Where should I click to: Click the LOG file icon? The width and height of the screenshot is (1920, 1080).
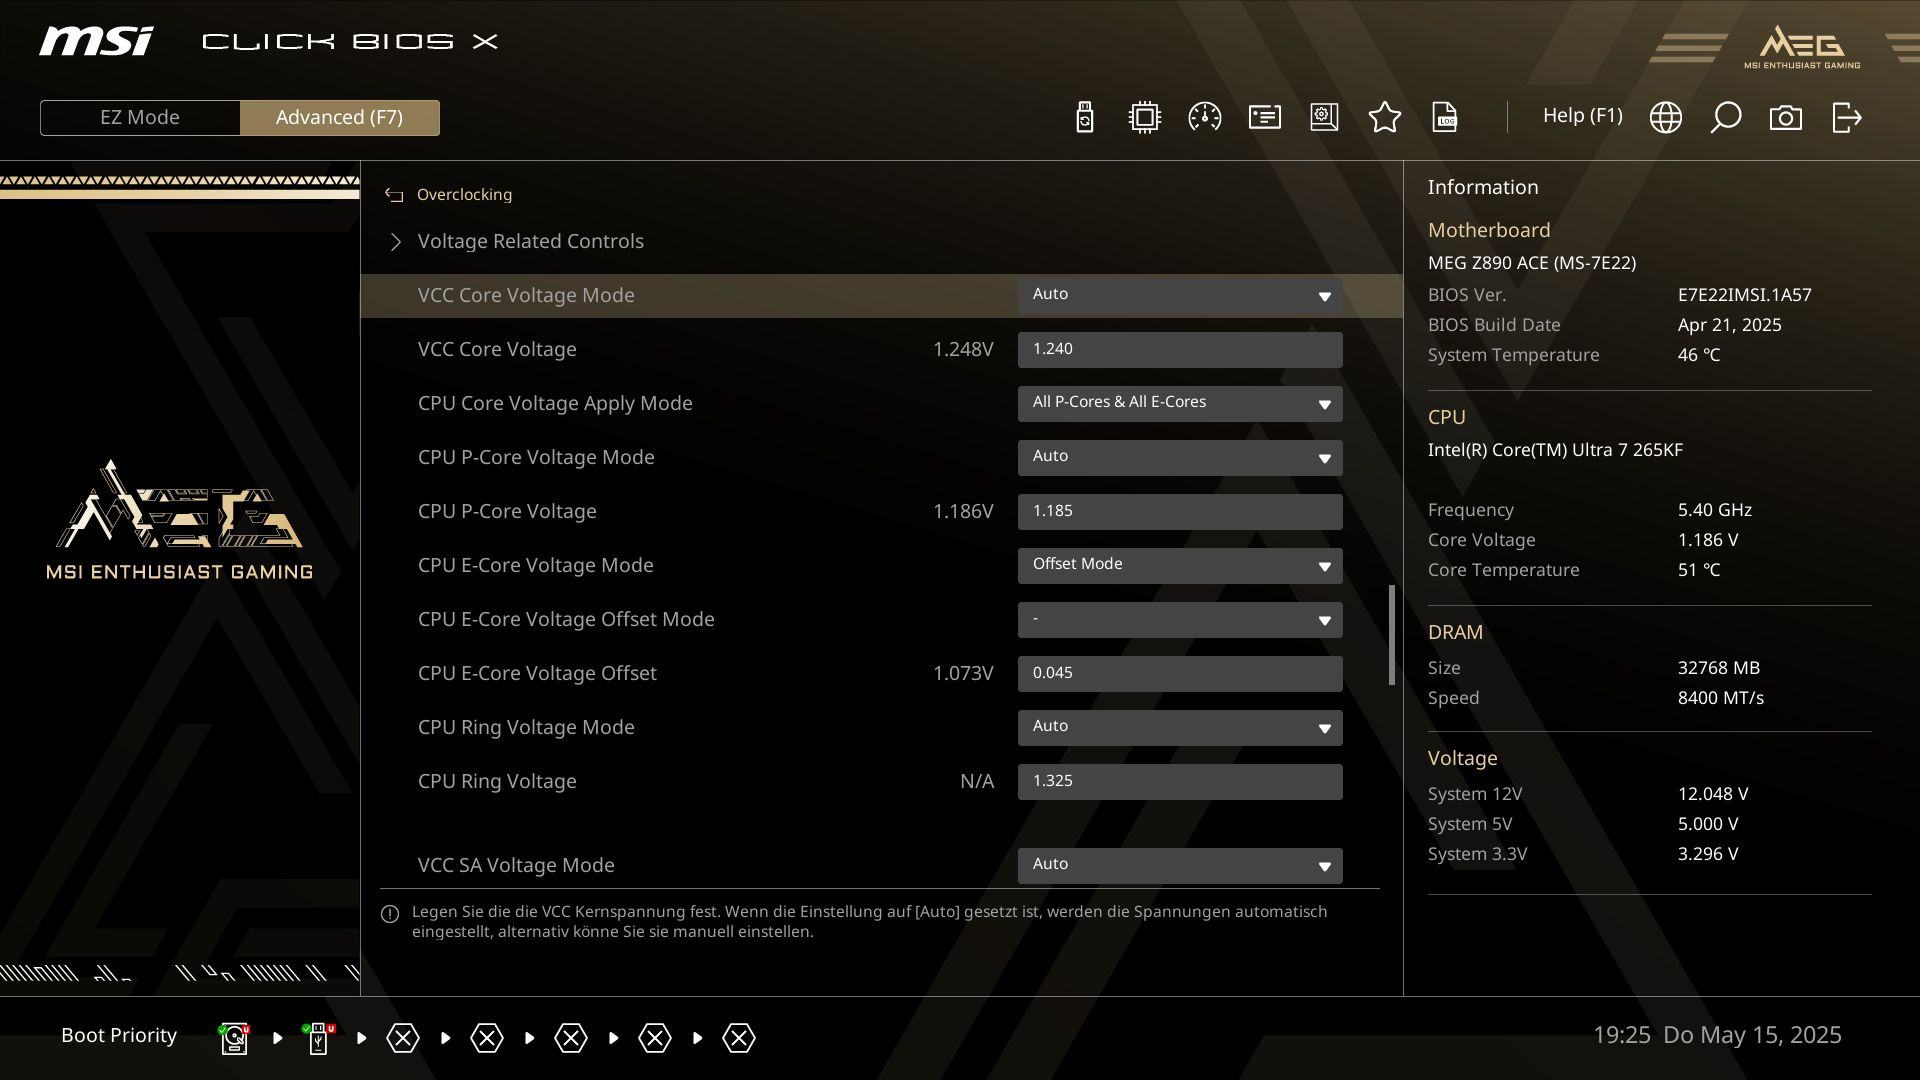[x=1444, y=117]
